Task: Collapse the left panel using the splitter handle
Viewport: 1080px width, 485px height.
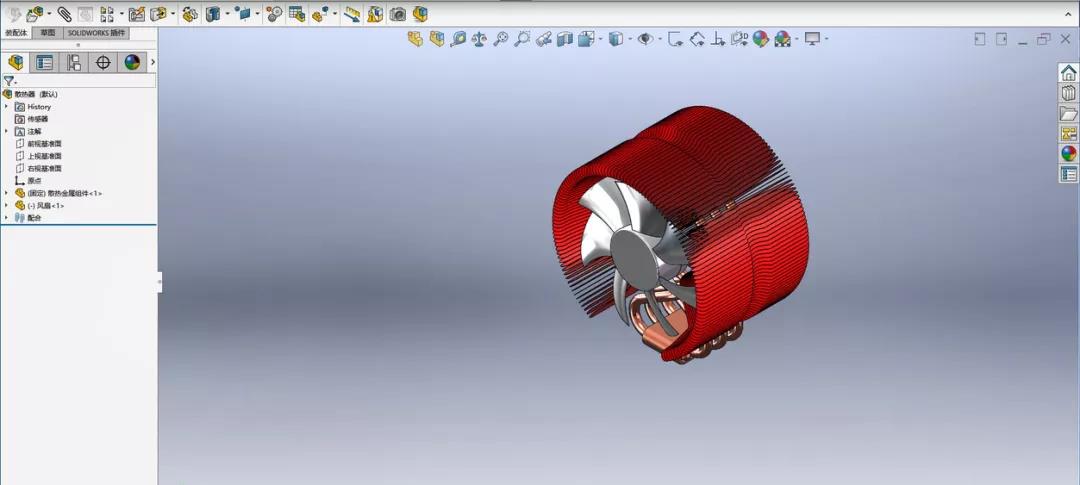Action: point(159,283)
